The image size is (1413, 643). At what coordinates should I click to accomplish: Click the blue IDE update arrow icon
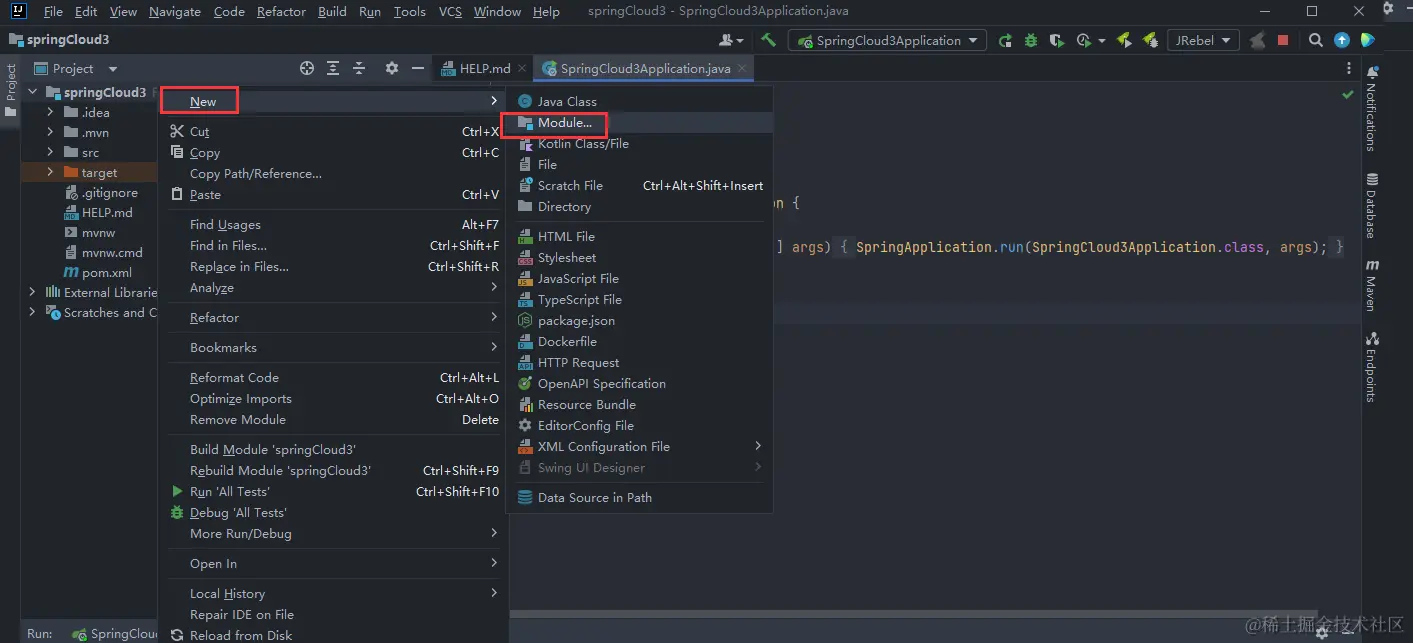point(1342,40)
